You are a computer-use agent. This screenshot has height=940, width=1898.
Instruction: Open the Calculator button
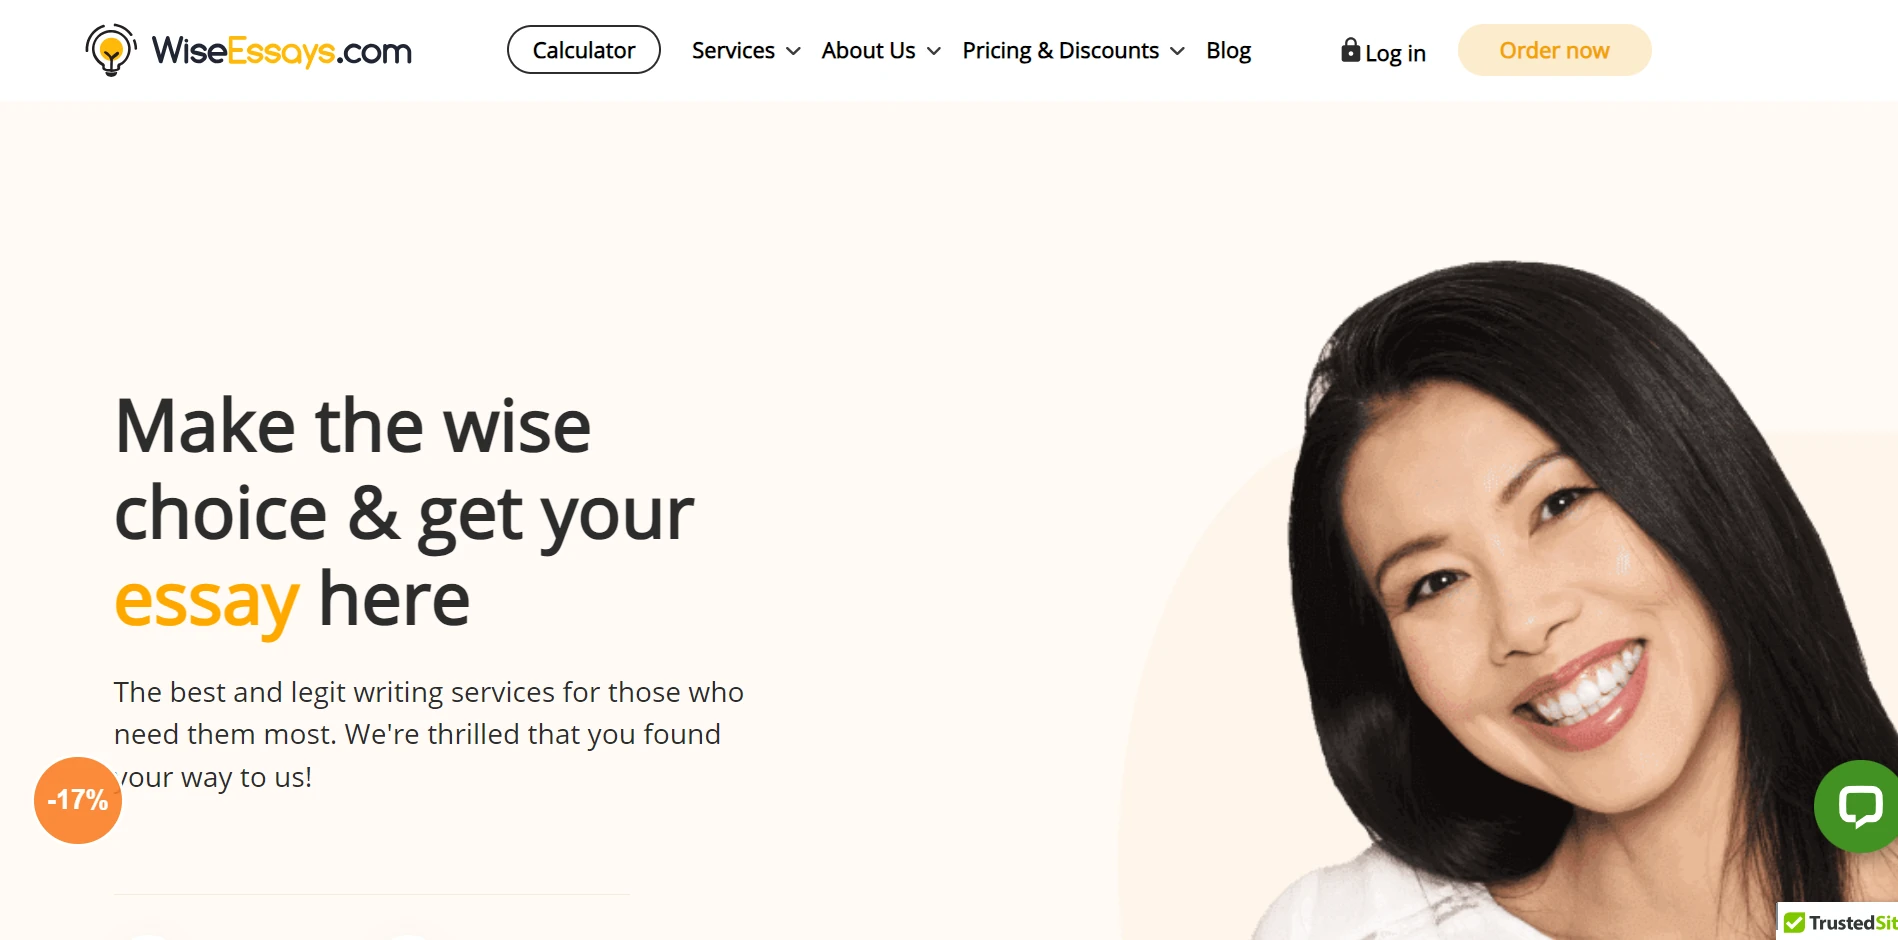point(584,50)
